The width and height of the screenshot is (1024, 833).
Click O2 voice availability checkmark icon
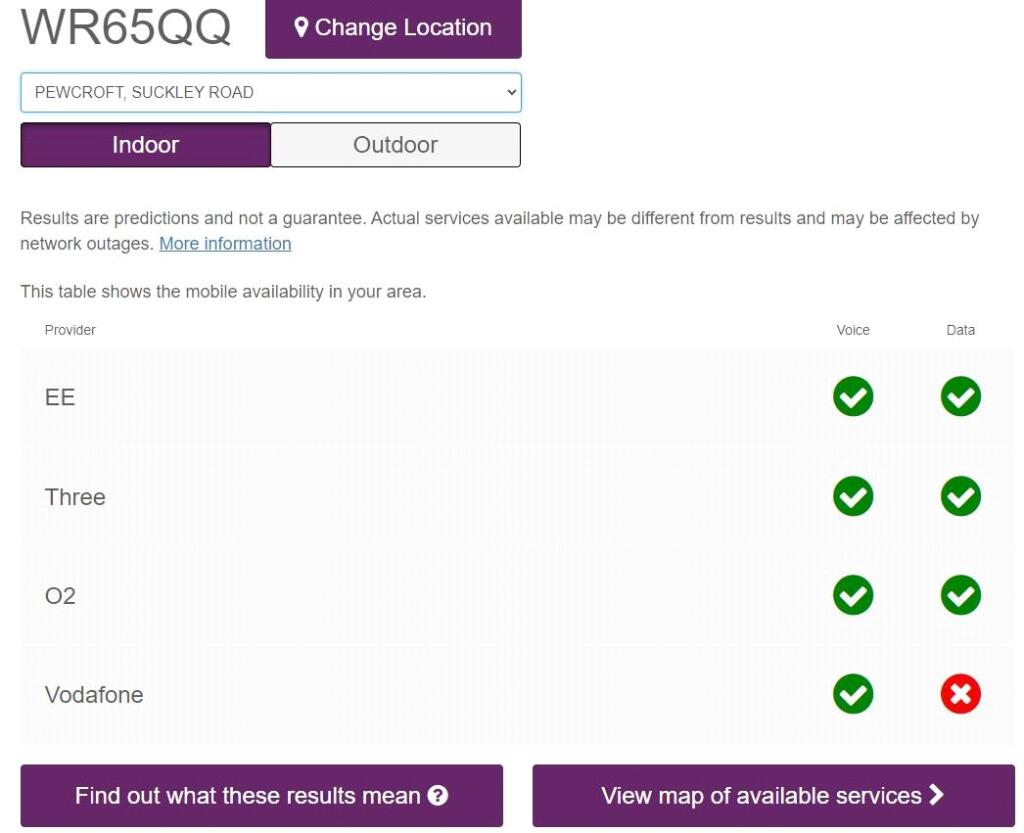[x=852, y=596]
